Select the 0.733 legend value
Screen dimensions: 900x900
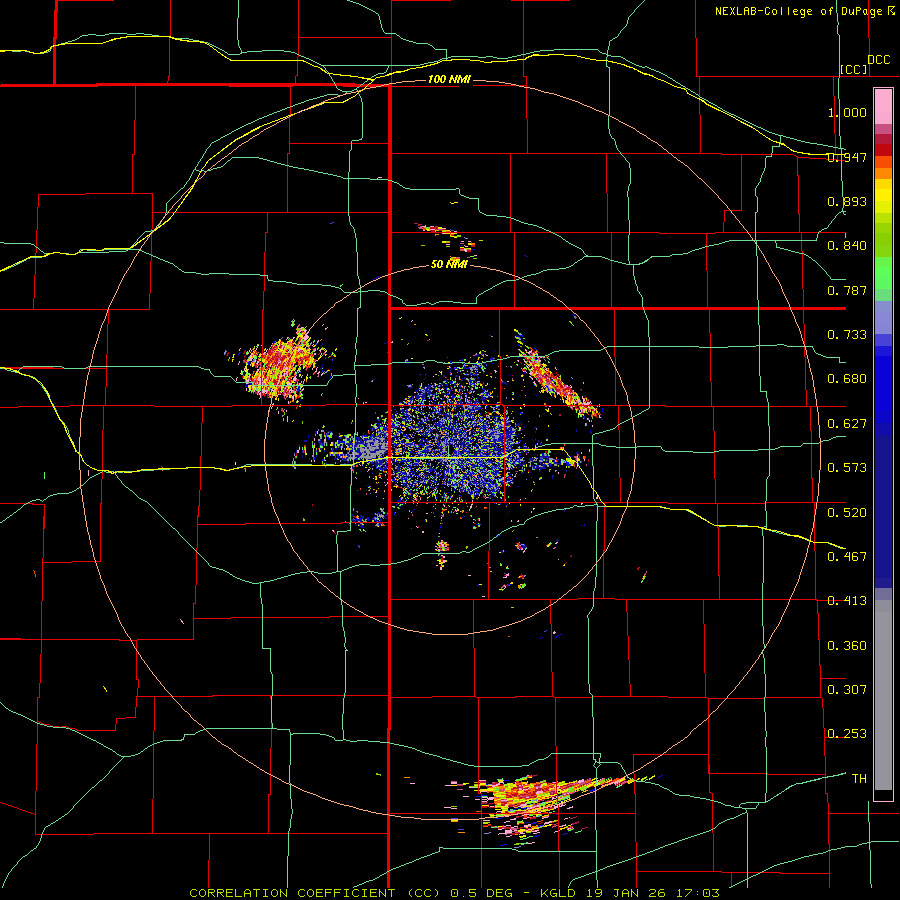pos(847,335)
